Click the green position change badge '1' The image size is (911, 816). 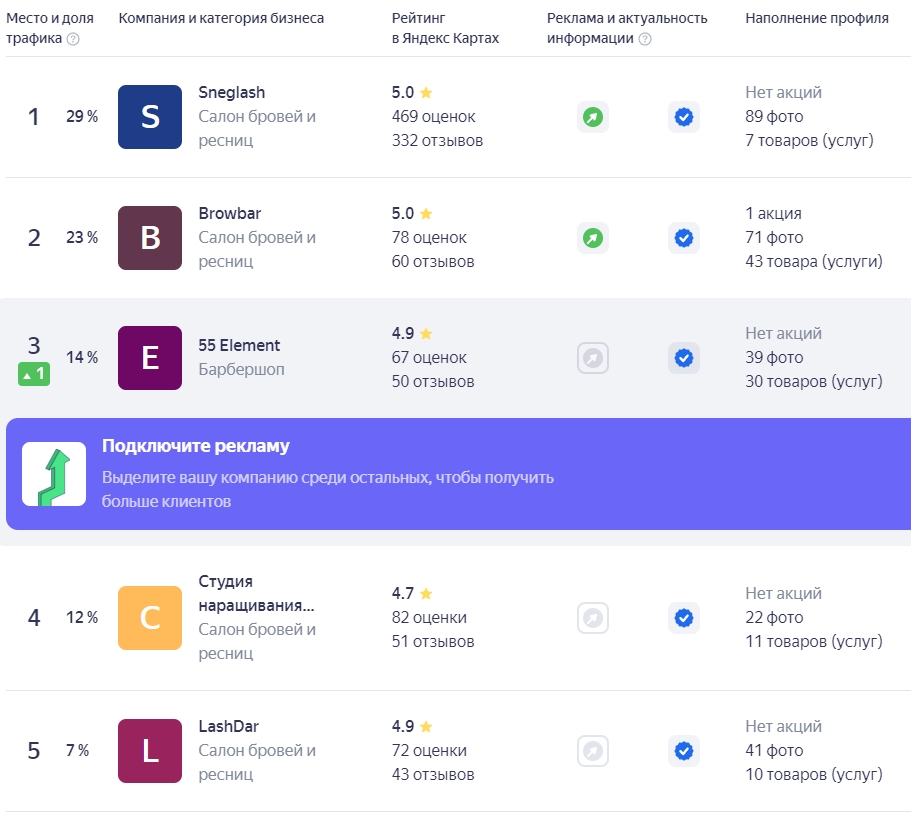[x=34, y=374]
